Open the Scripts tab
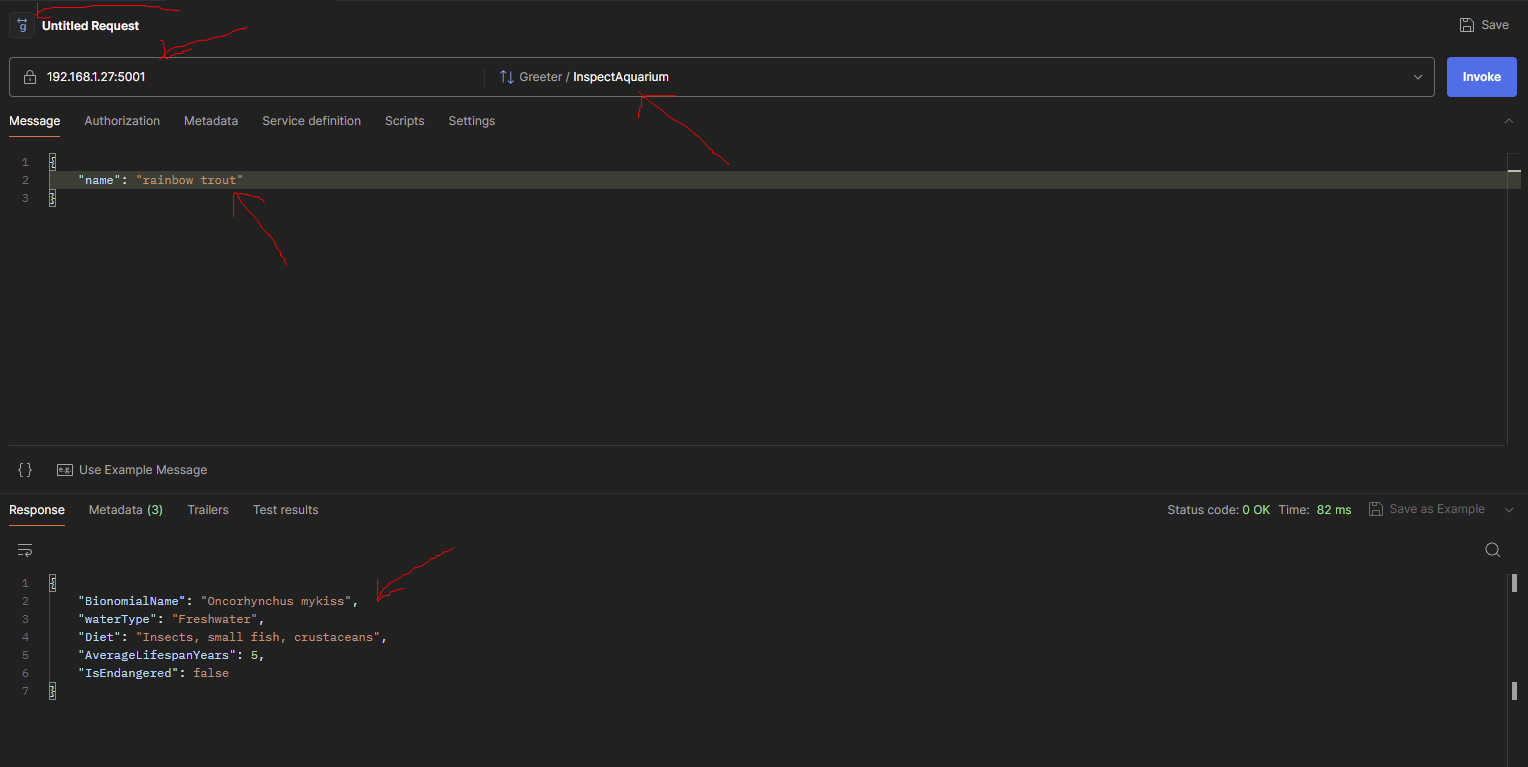 tap(404, 121)
